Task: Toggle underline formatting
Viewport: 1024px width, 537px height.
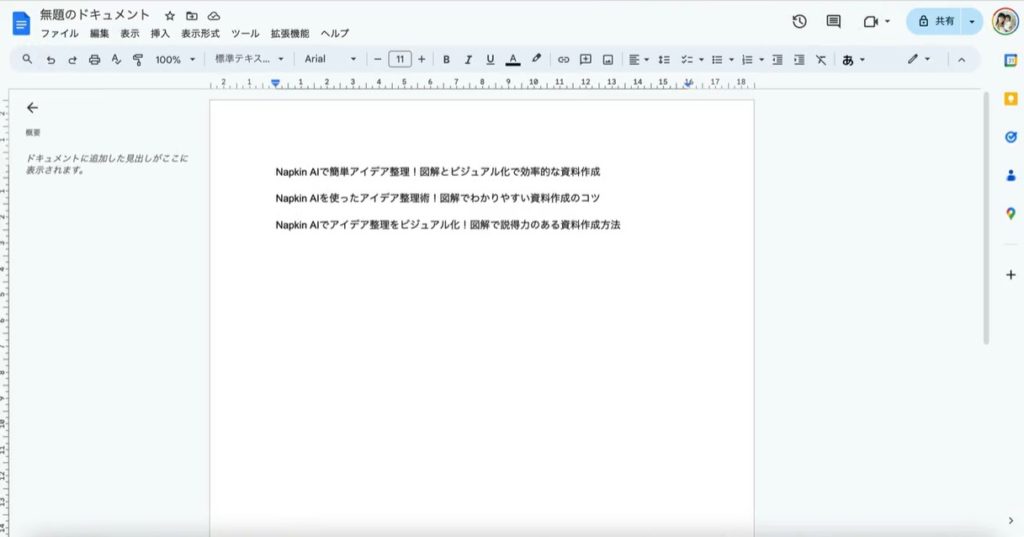Action: pyautogui.click(x=490, y=60)
